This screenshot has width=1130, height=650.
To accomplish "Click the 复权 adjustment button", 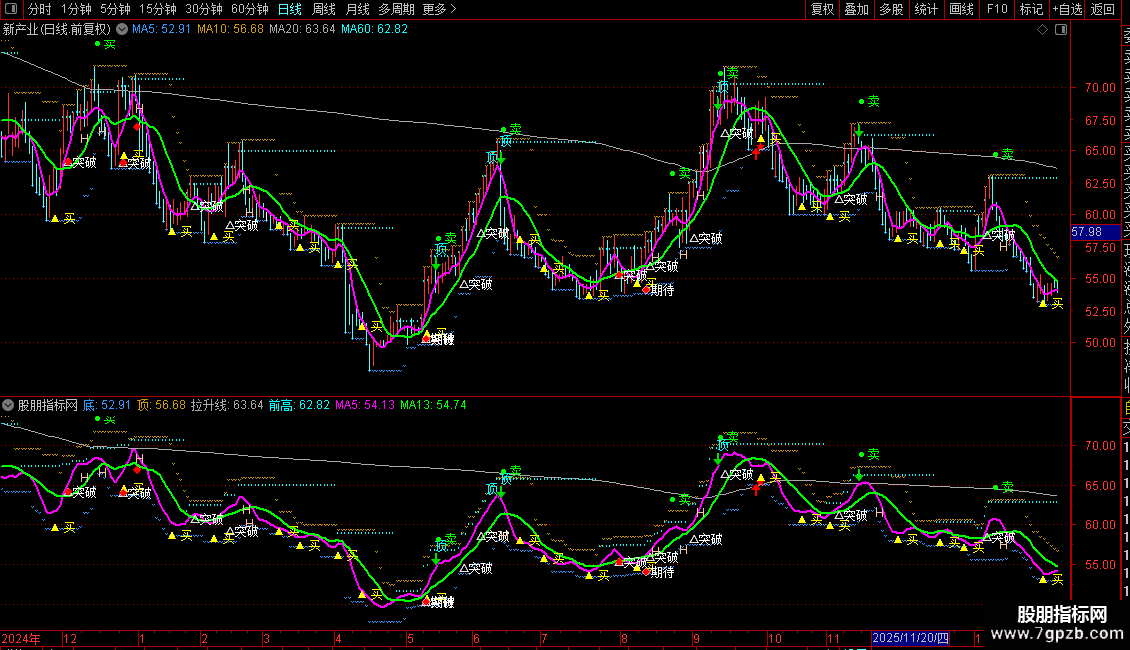I will 822,9.
